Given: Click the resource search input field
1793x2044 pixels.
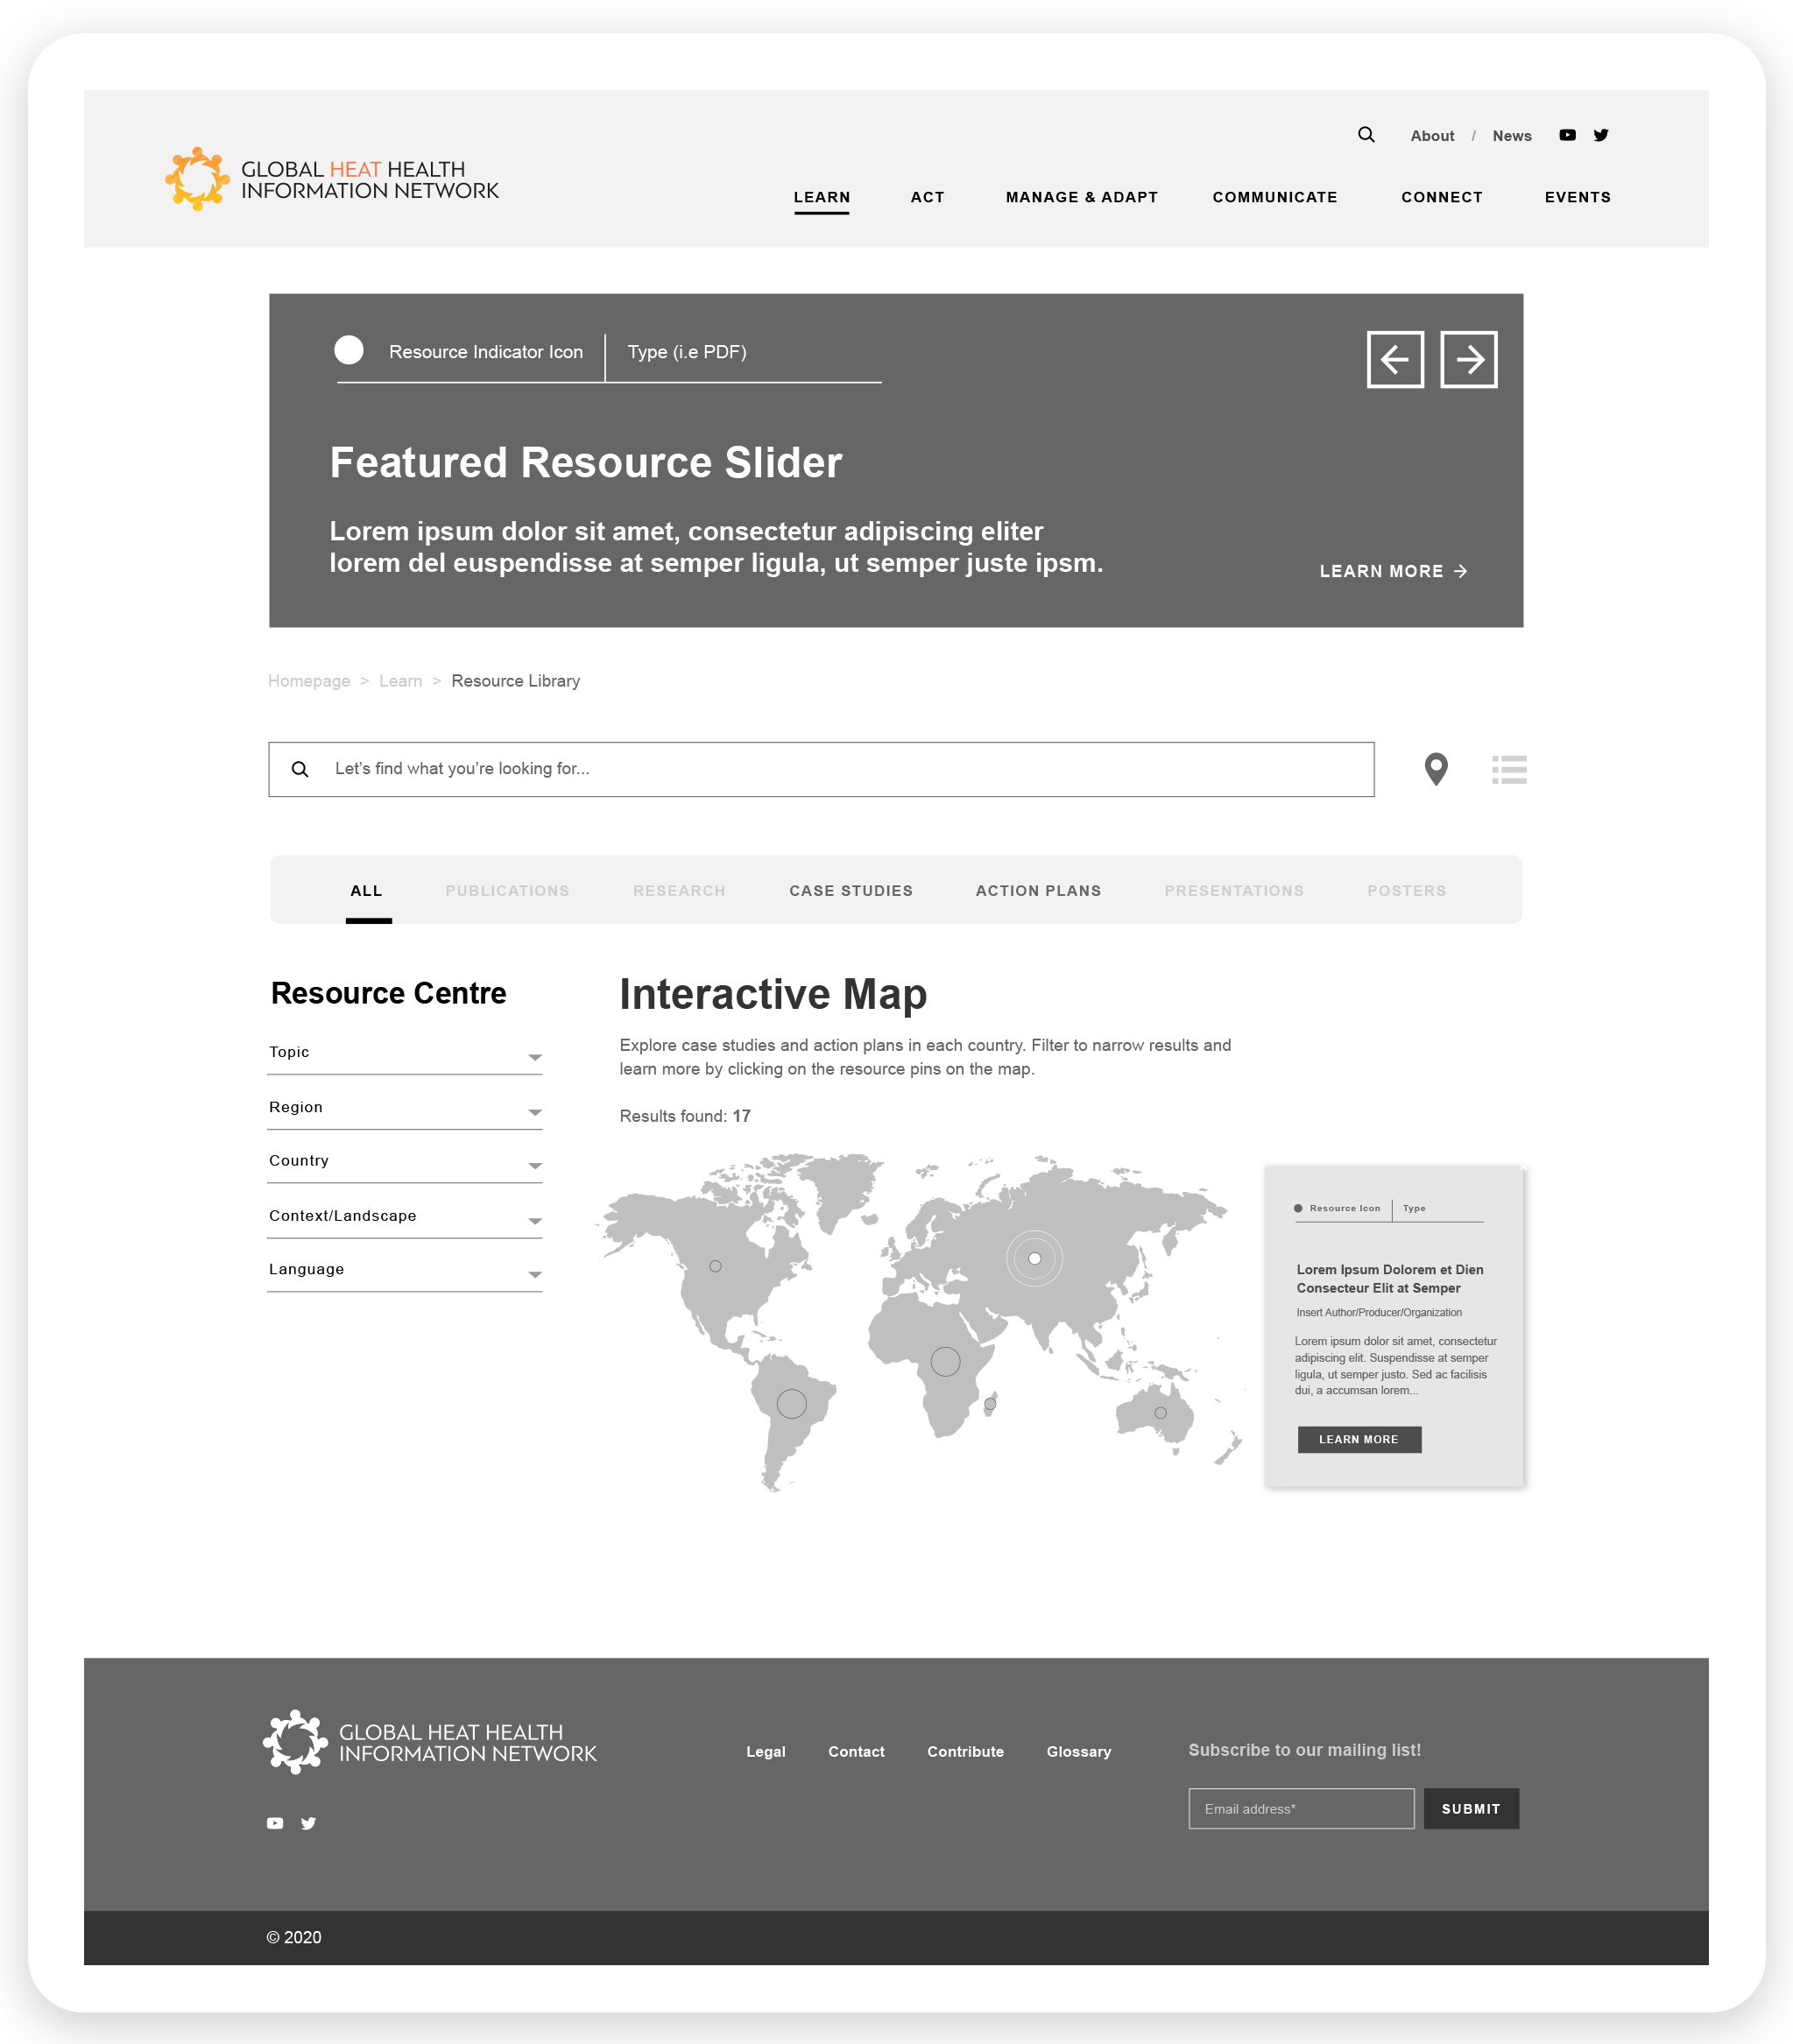Looking at the screenshot, I should (x=840, y=769).
